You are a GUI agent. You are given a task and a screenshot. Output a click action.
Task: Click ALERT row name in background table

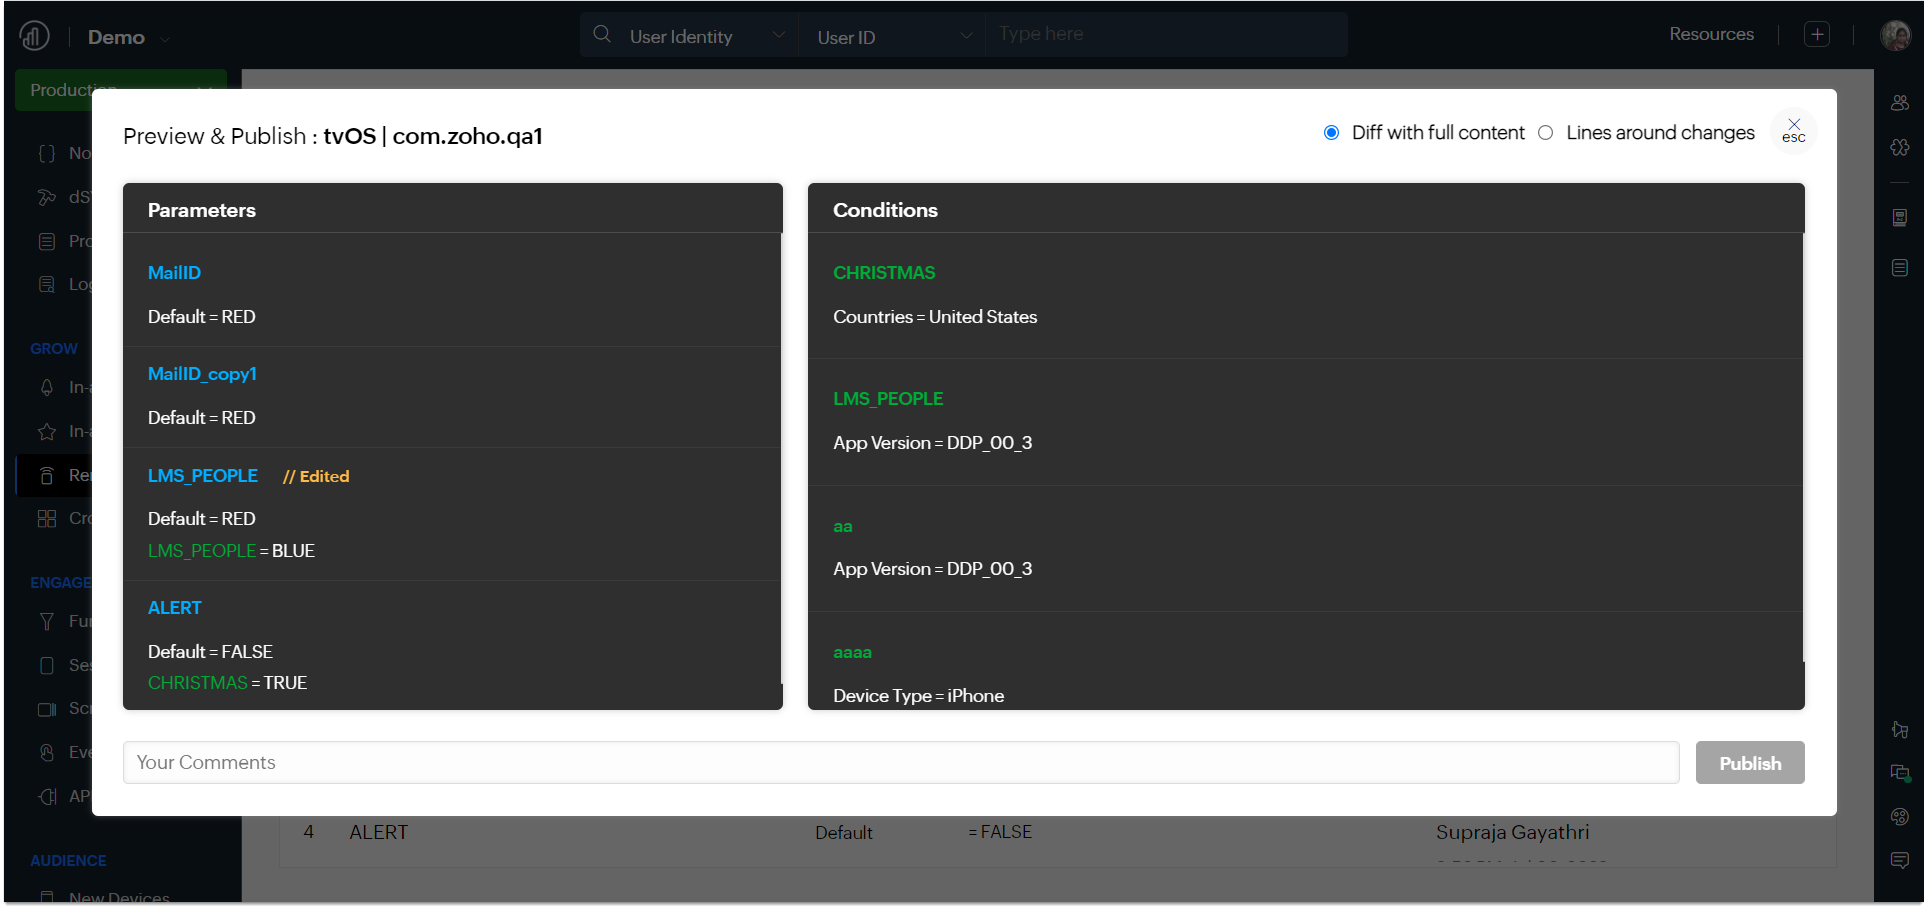coord(378,832)
